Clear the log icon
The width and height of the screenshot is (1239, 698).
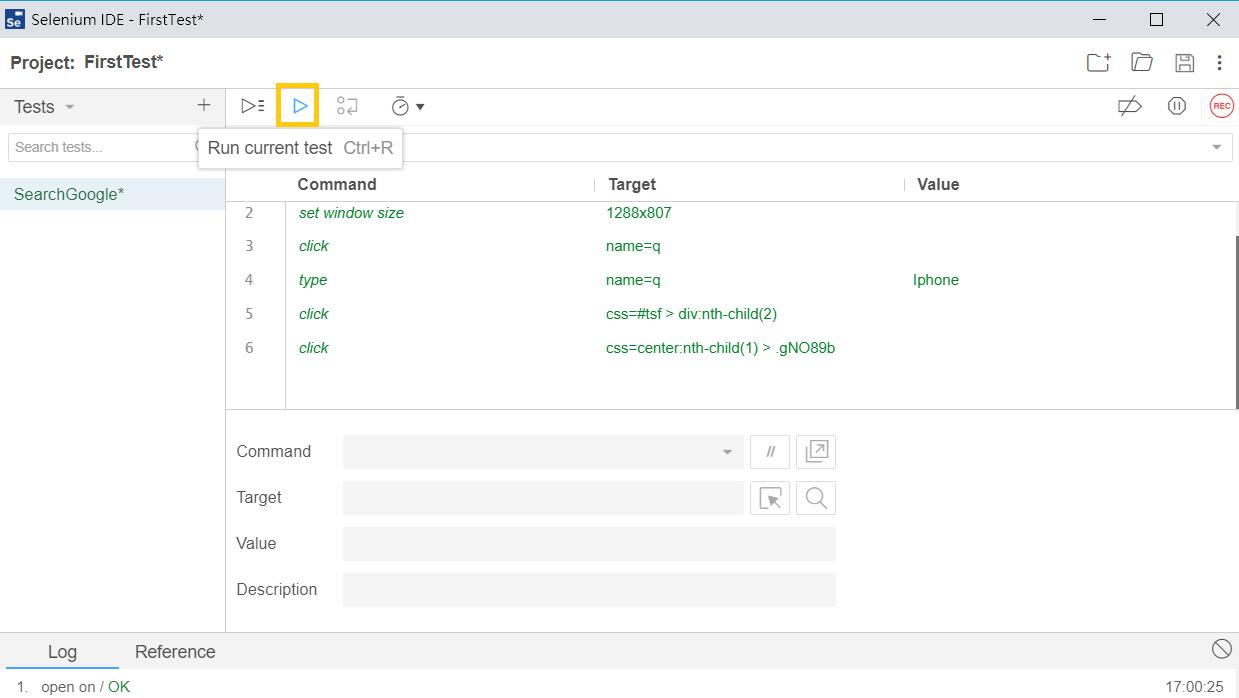(x=1221, y=649)
